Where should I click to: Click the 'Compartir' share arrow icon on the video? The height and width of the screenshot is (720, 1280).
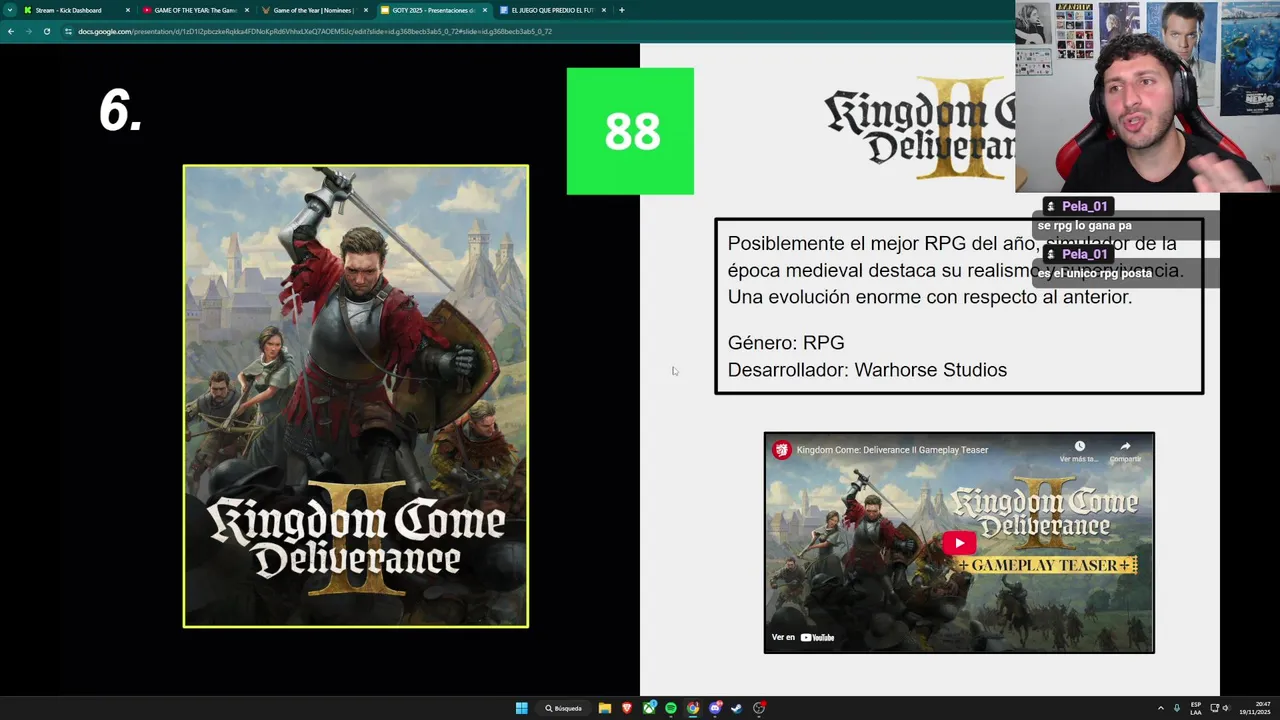coord(1125,447)
